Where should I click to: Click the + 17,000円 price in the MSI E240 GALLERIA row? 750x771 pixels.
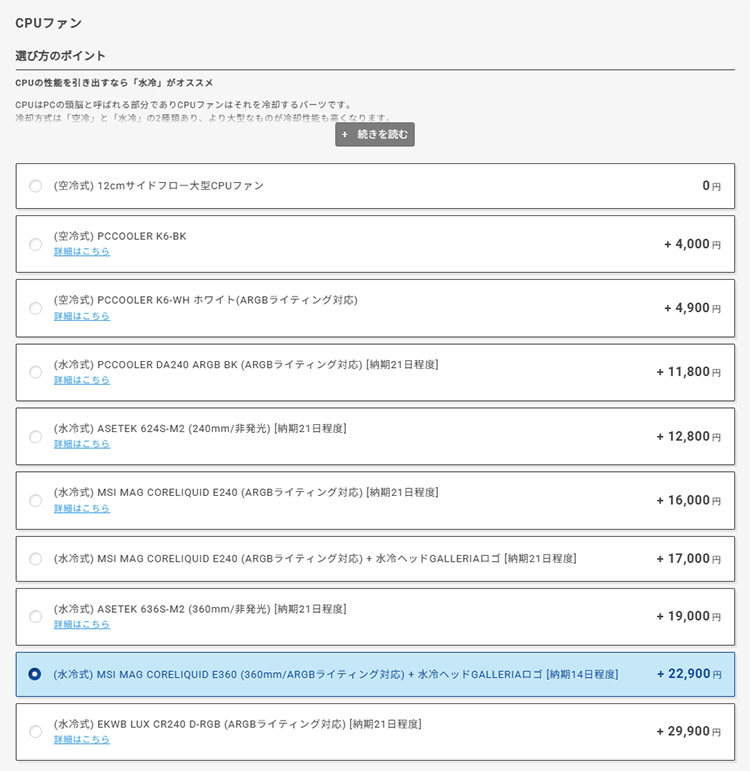coord(689,559)
